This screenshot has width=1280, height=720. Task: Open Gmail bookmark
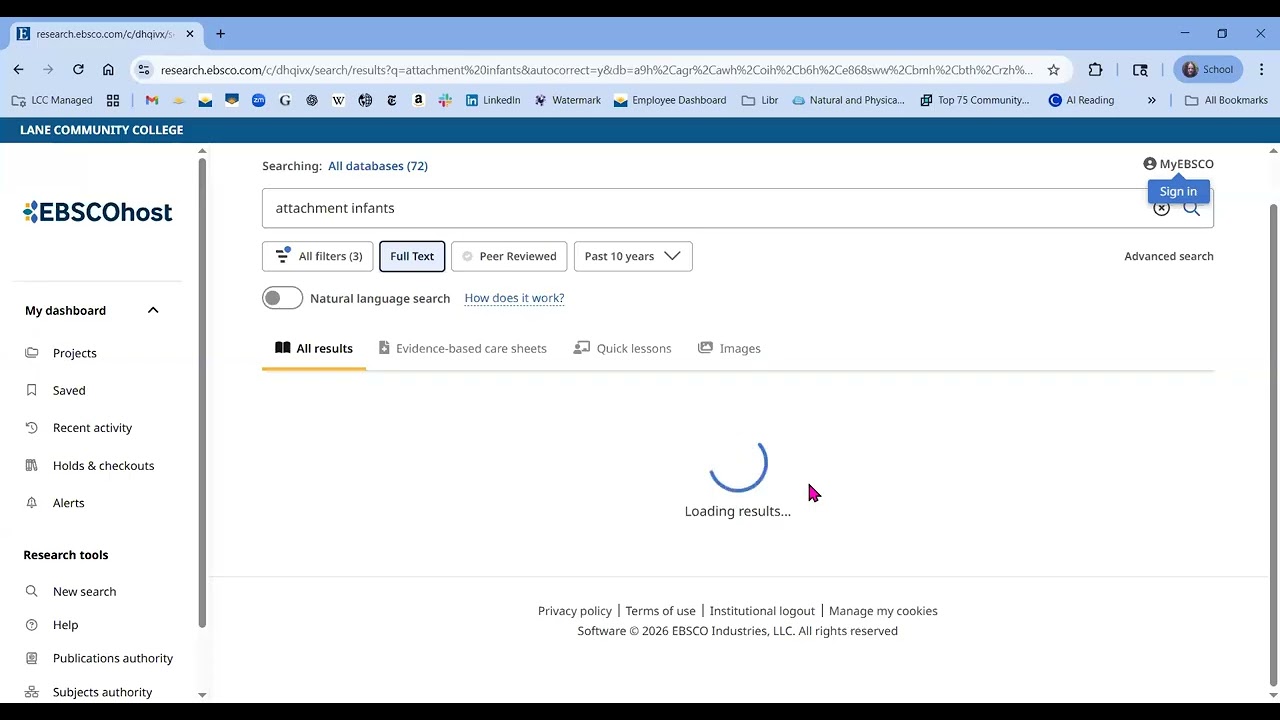[x=152, y=100]
